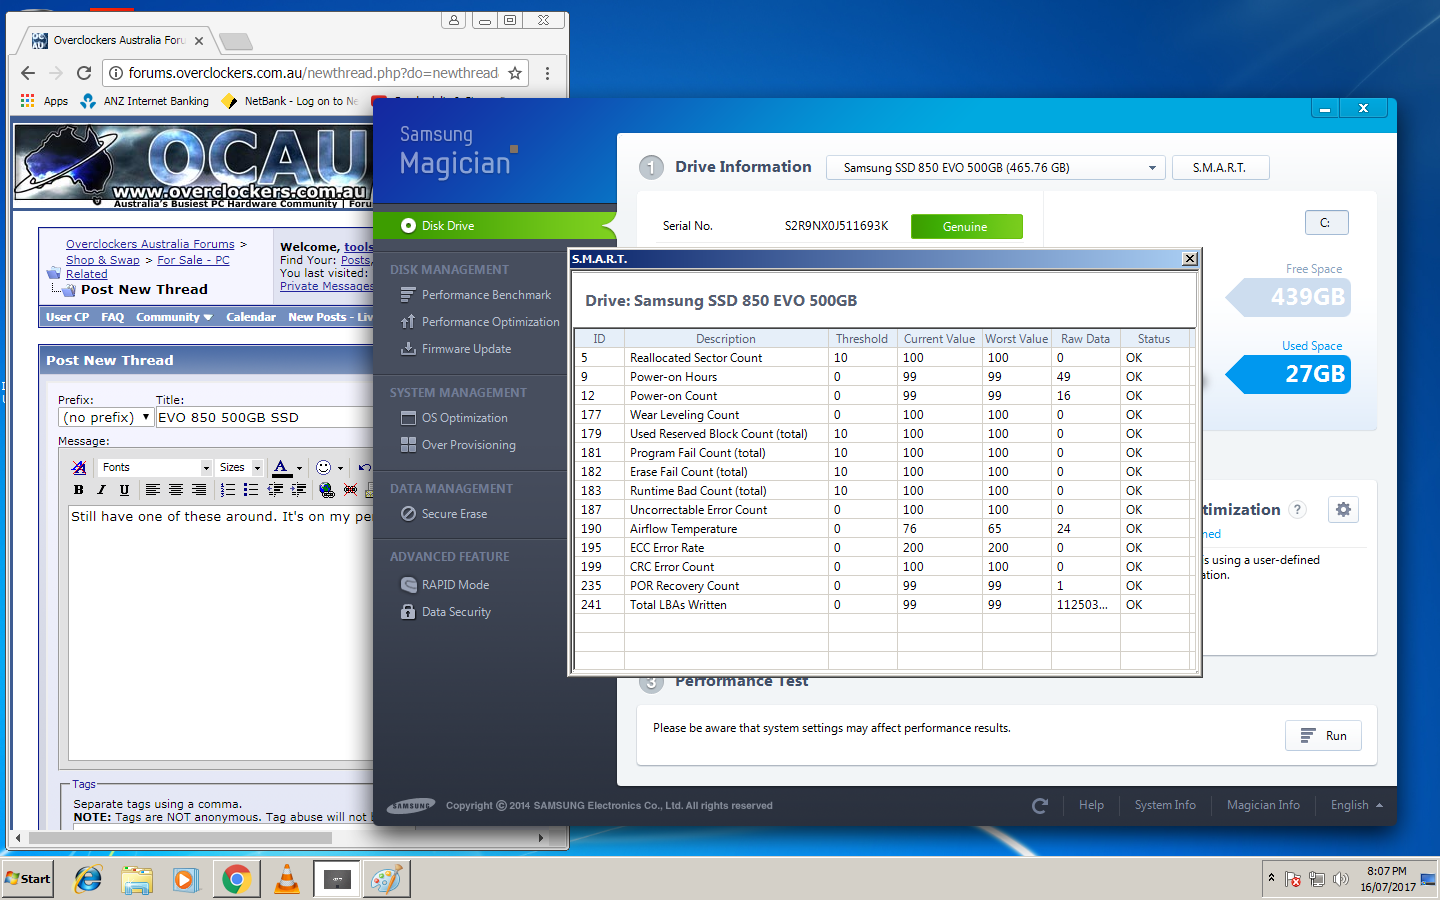
Task: Bookmark page with star icon
Action: pyautogui.click(x=515, y=73)
